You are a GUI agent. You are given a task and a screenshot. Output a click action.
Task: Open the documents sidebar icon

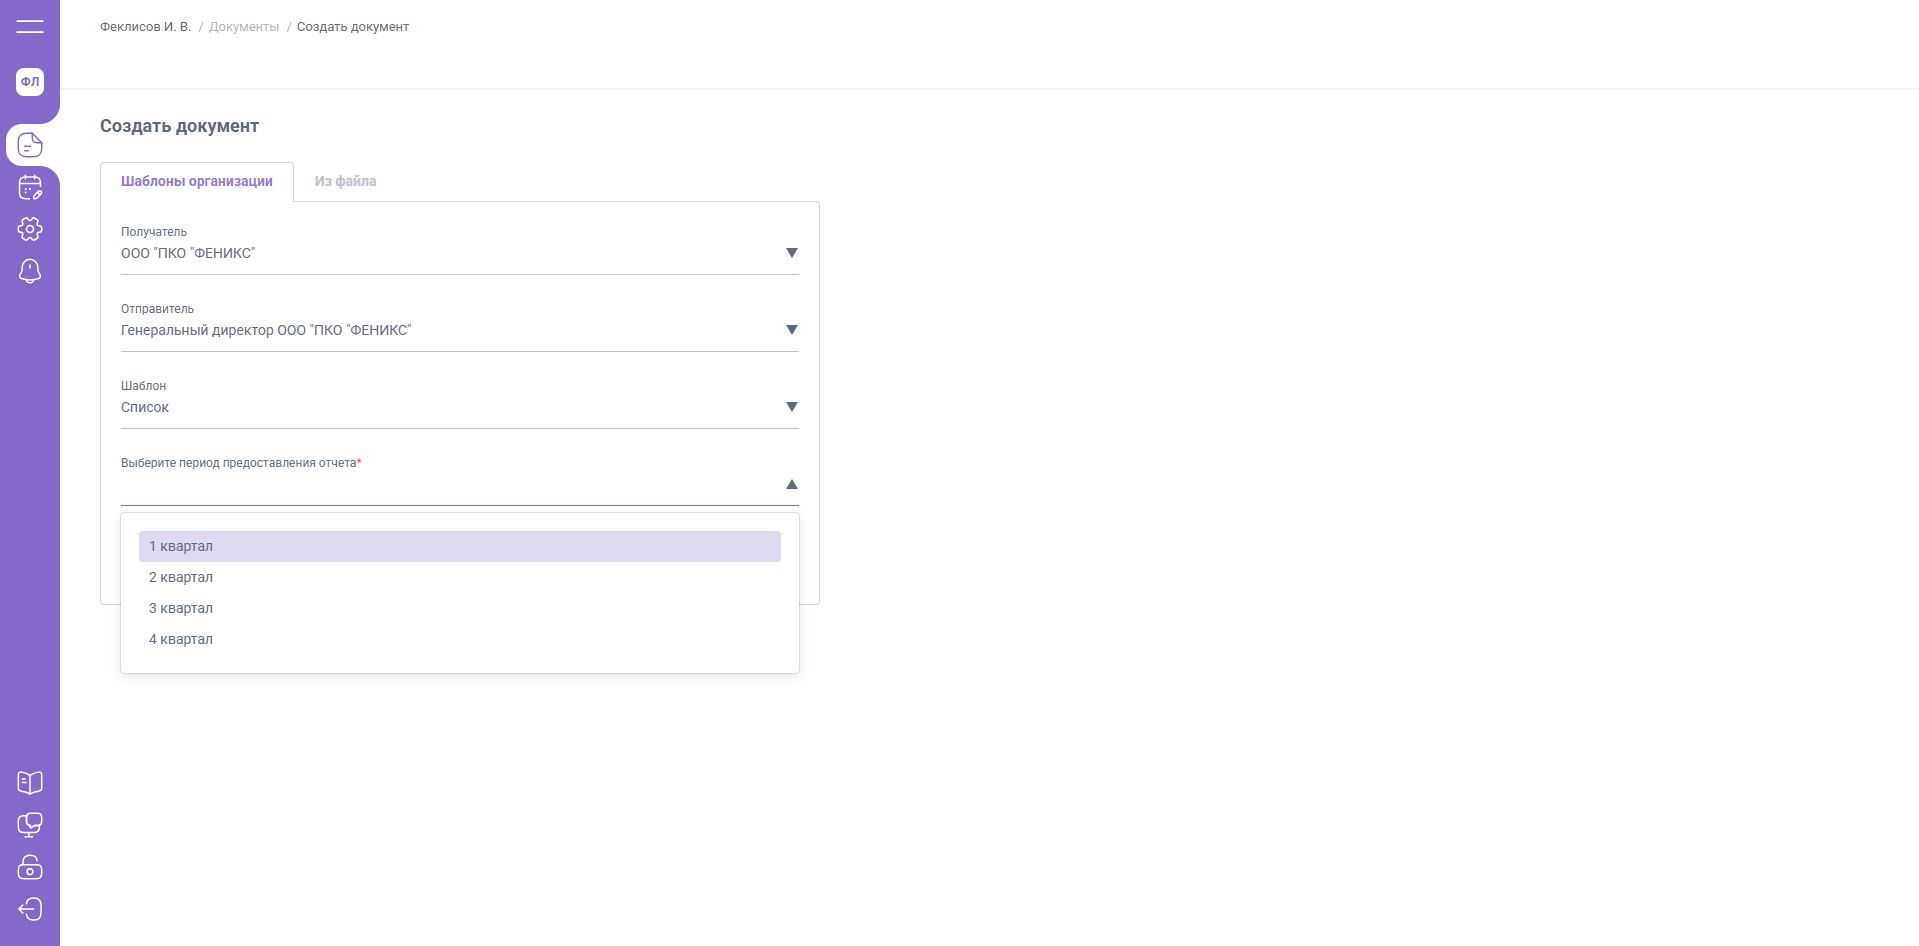[x=30, y=146]
